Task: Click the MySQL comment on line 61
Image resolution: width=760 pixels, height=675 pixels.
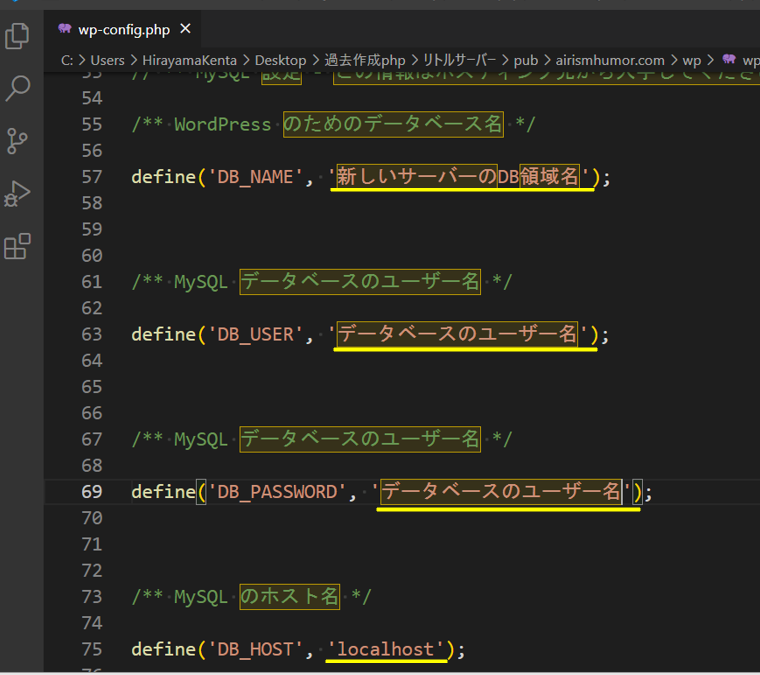Action: [322, 282]
